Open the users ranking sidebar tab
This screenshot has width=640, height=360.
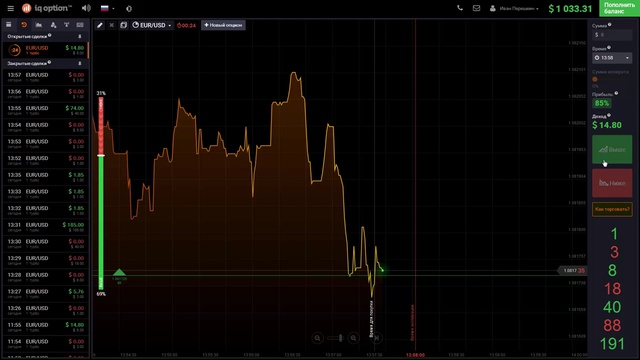point(53,25)
